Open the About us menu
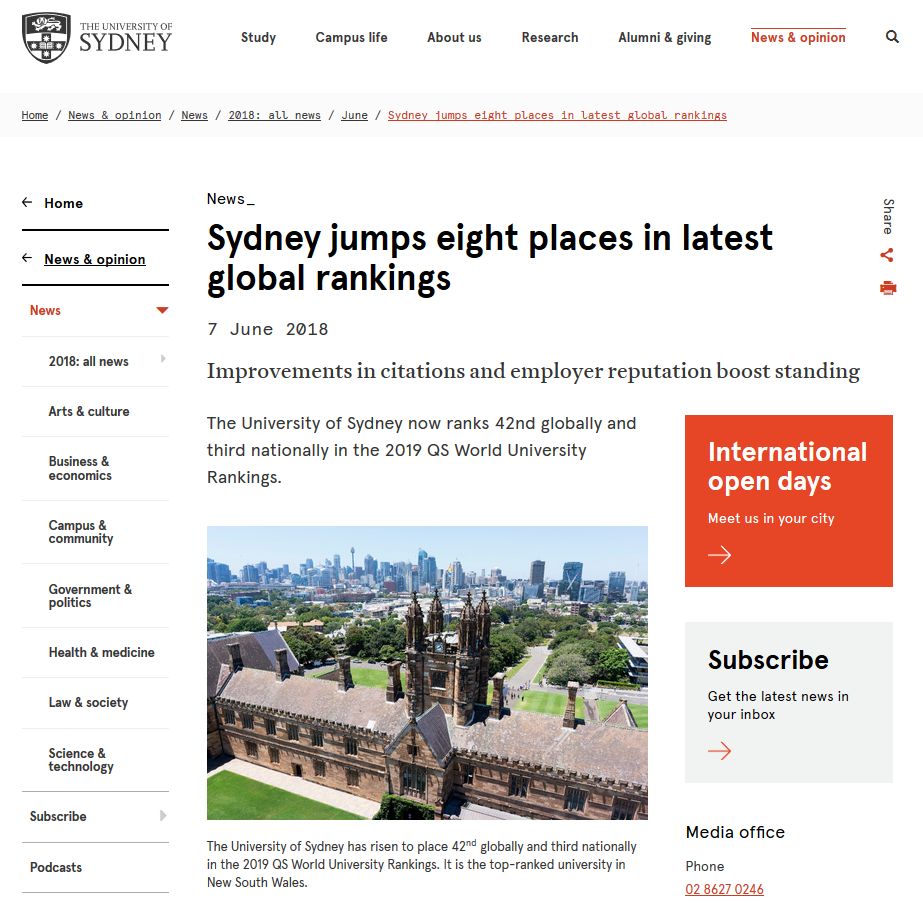The image size is (923, 903). point(454,38)
